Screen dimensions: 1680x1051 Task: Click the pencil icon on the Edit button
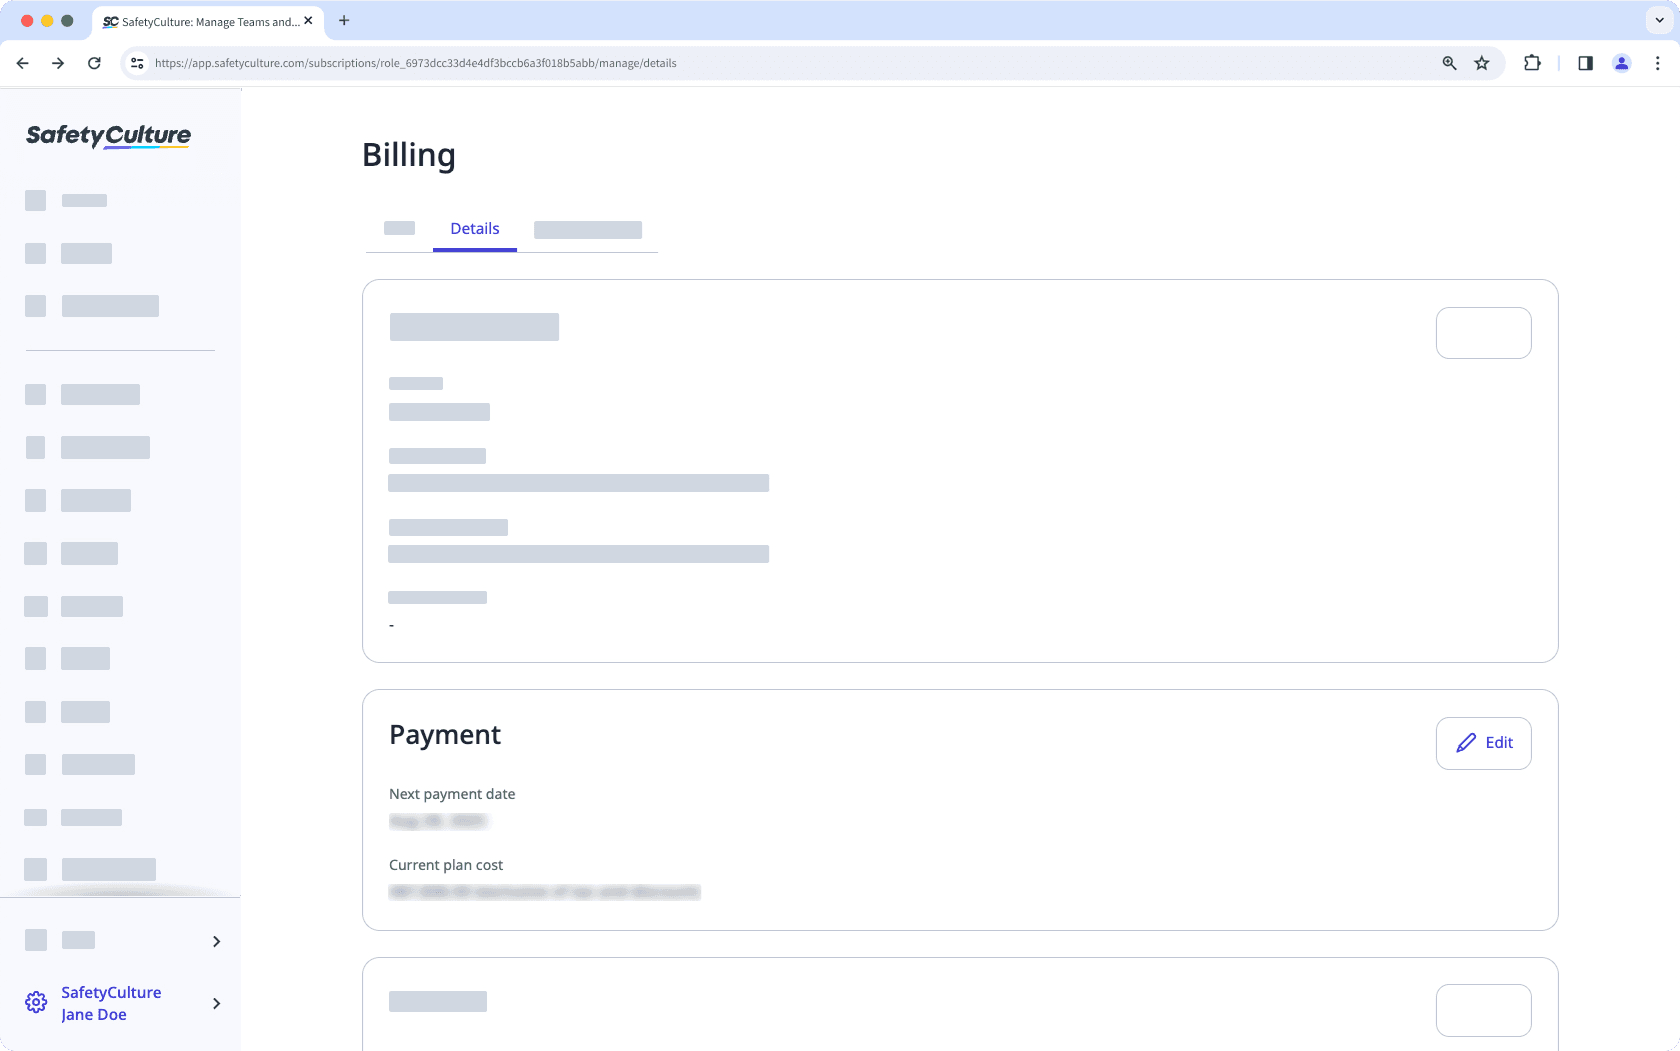1466,743
